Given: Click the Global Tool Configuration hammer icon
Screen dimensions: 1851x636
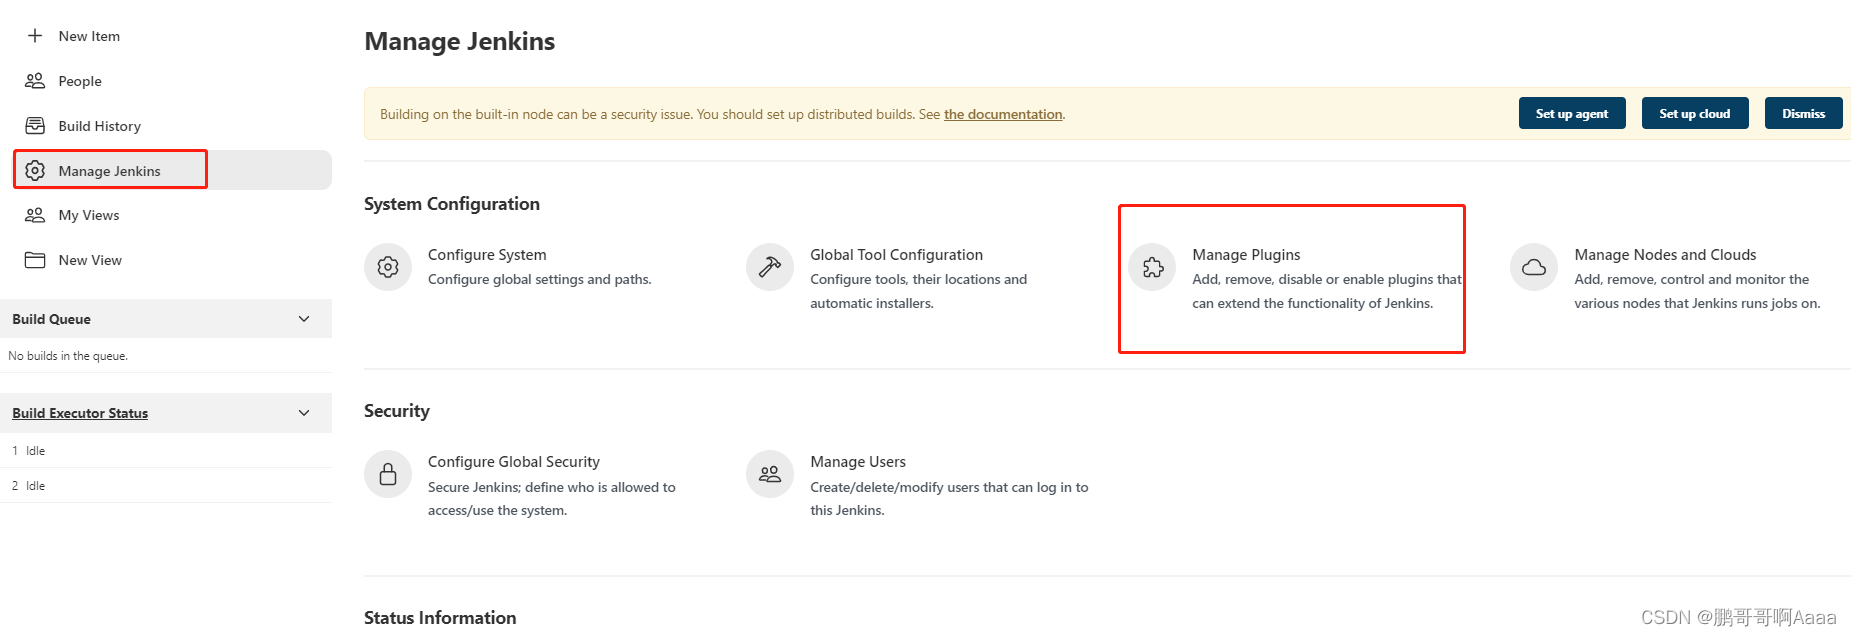Looking at the screenshot, I should click(x=770, y=267).
